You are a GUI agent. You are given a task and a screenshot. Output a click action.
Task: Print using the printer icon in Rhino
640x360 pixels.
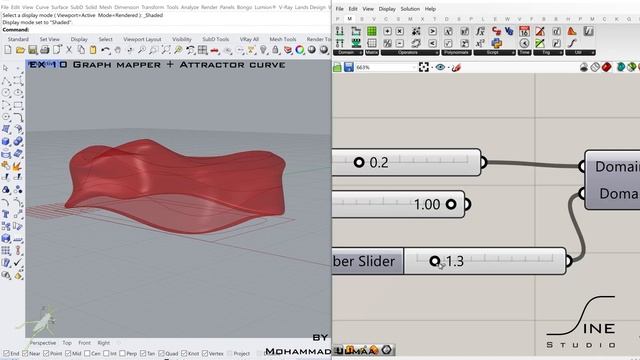[x=44, y=50]
